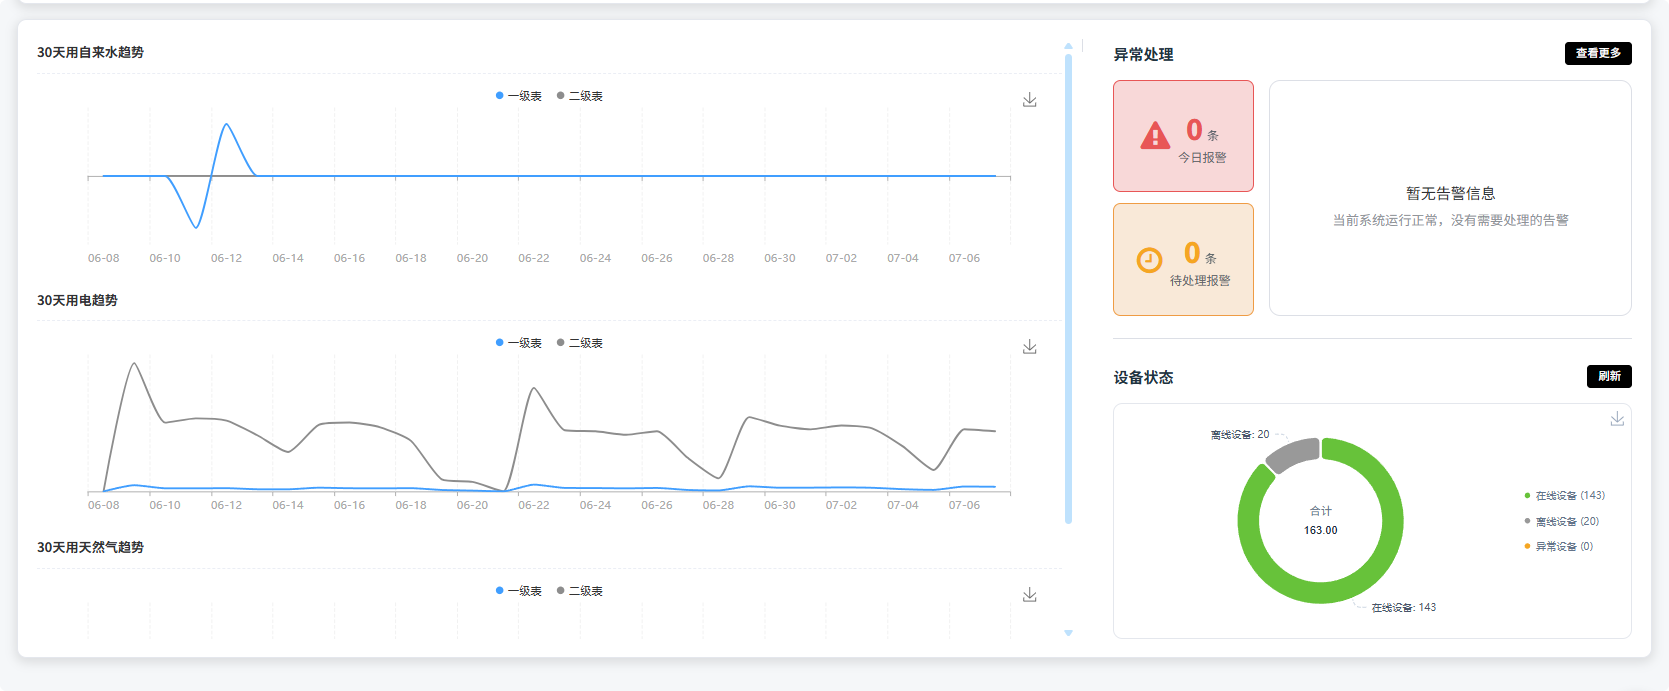Viewport: 1669px width, 691px height.
Task: Click the 异常处理 section title
Action: coord(1143,55)
